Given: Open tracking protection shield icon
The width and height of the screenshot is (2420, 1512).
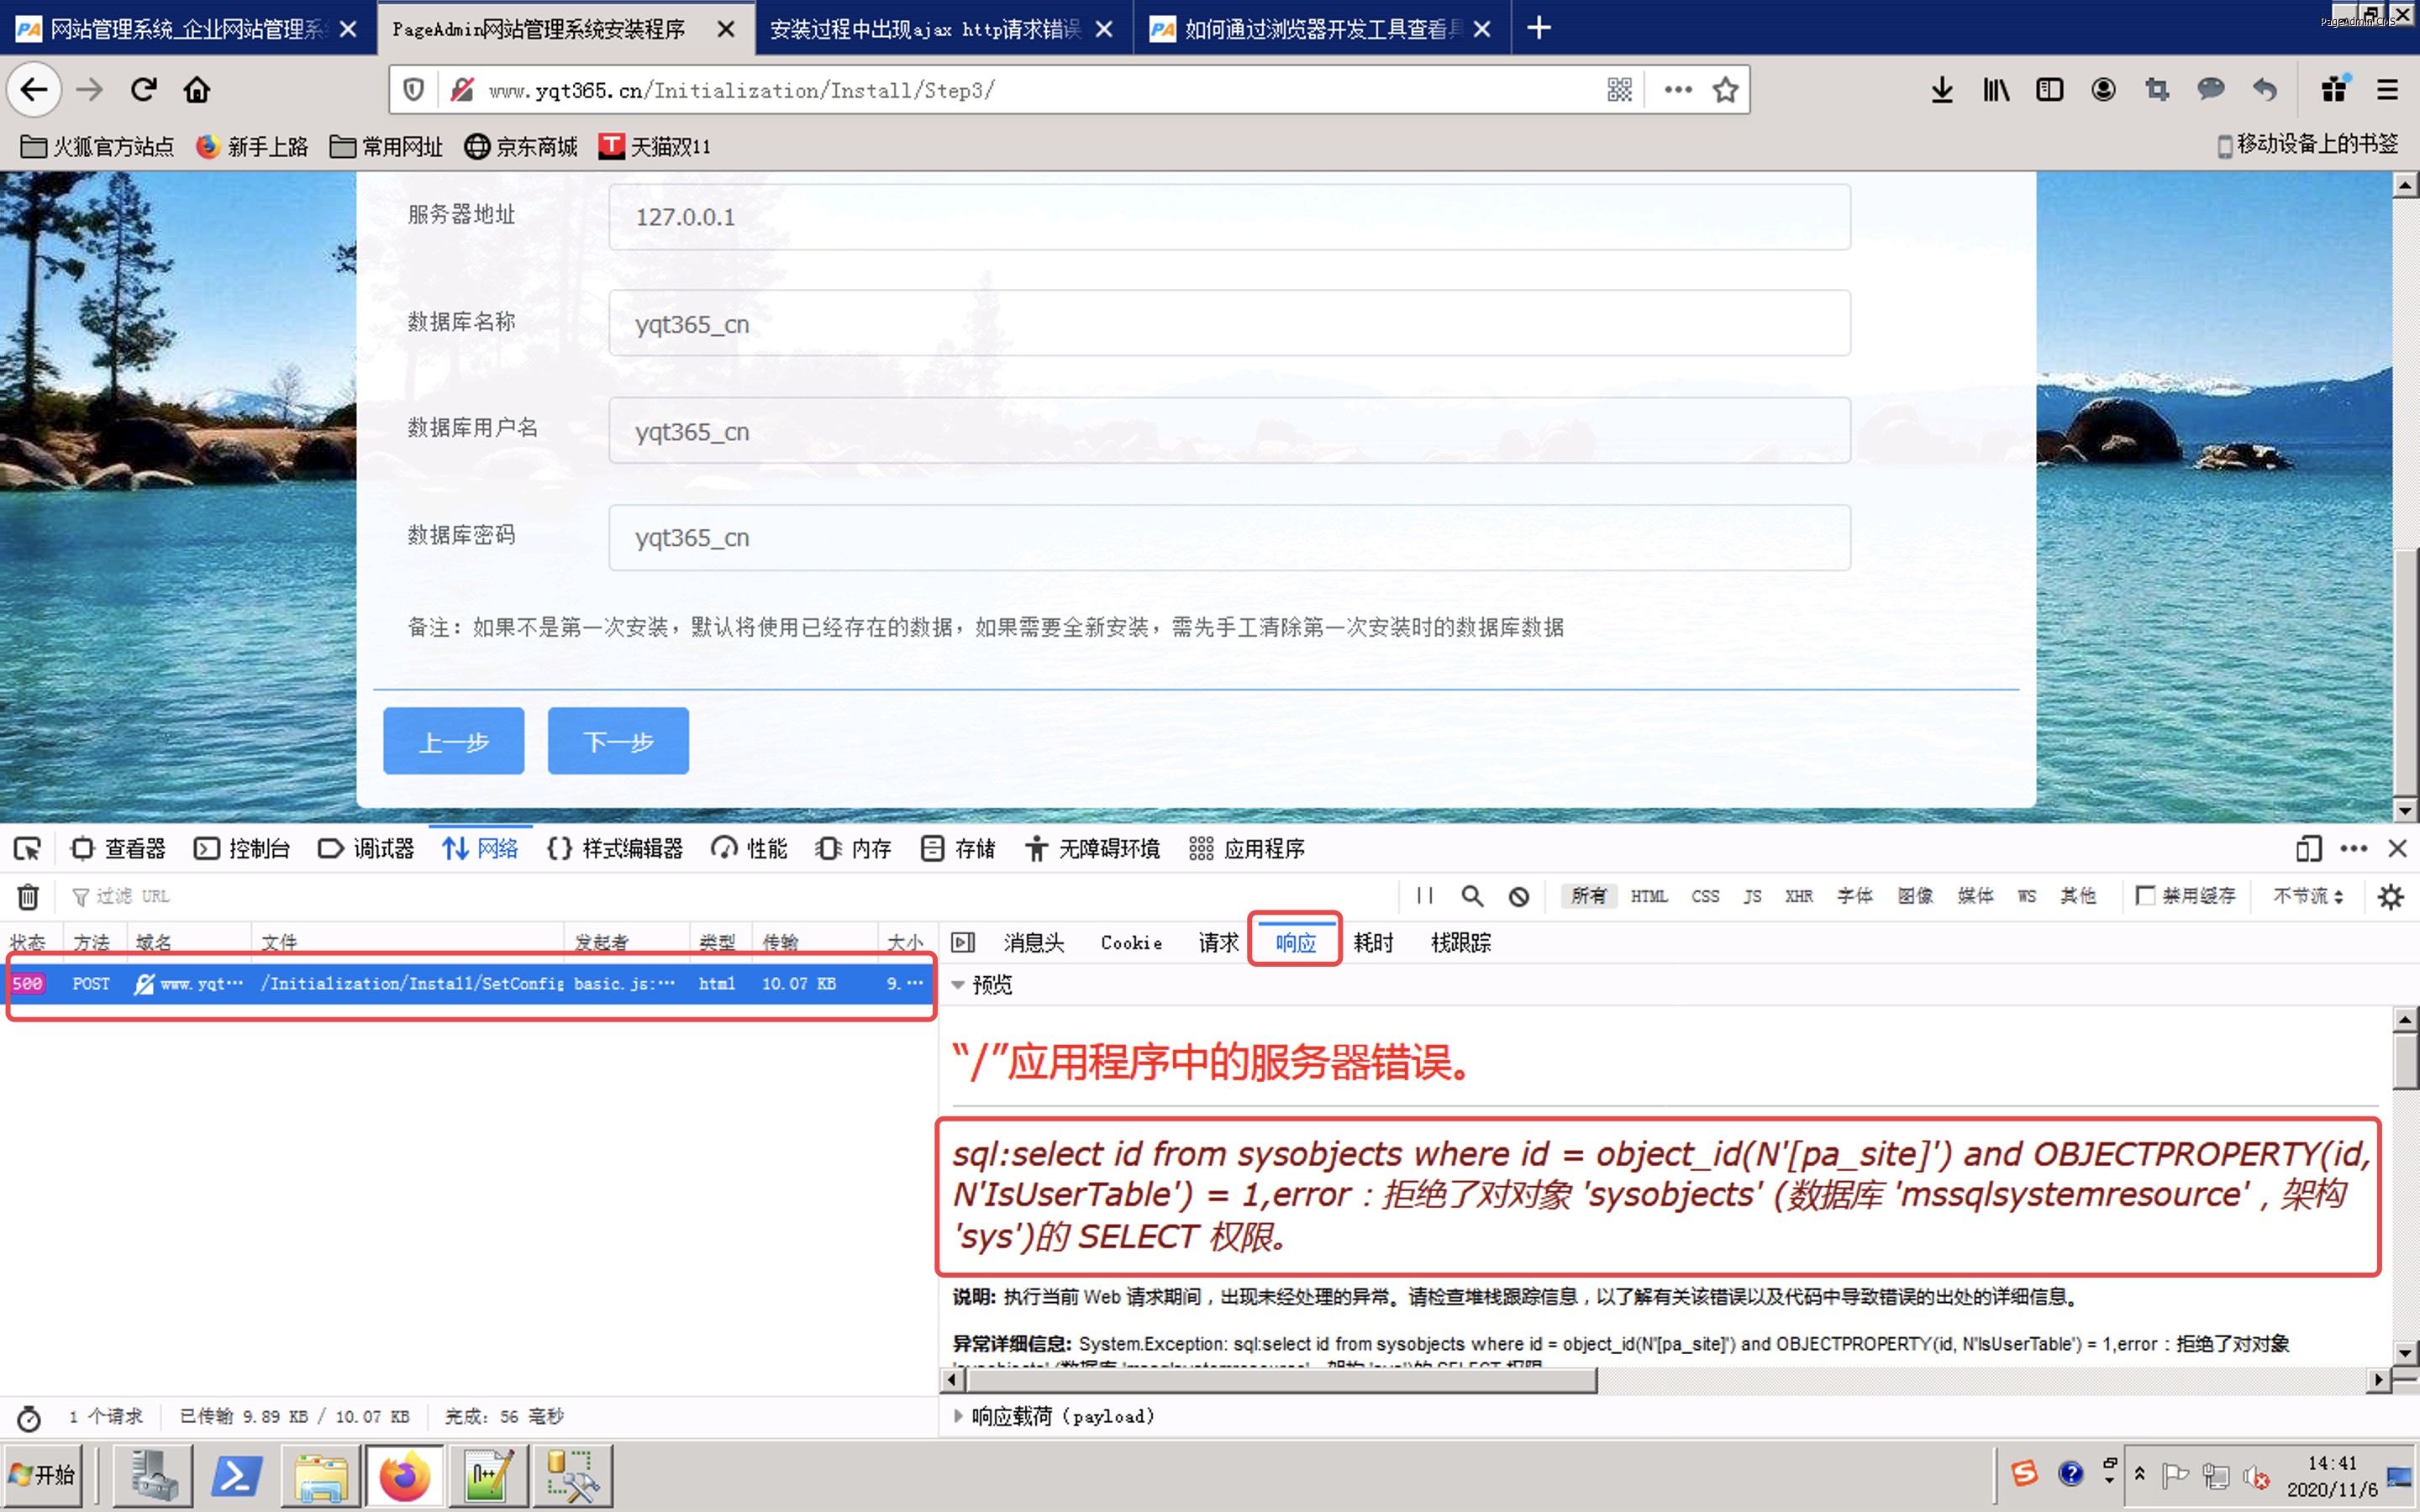Looking at the screenshot, I should tap(413, 90).
